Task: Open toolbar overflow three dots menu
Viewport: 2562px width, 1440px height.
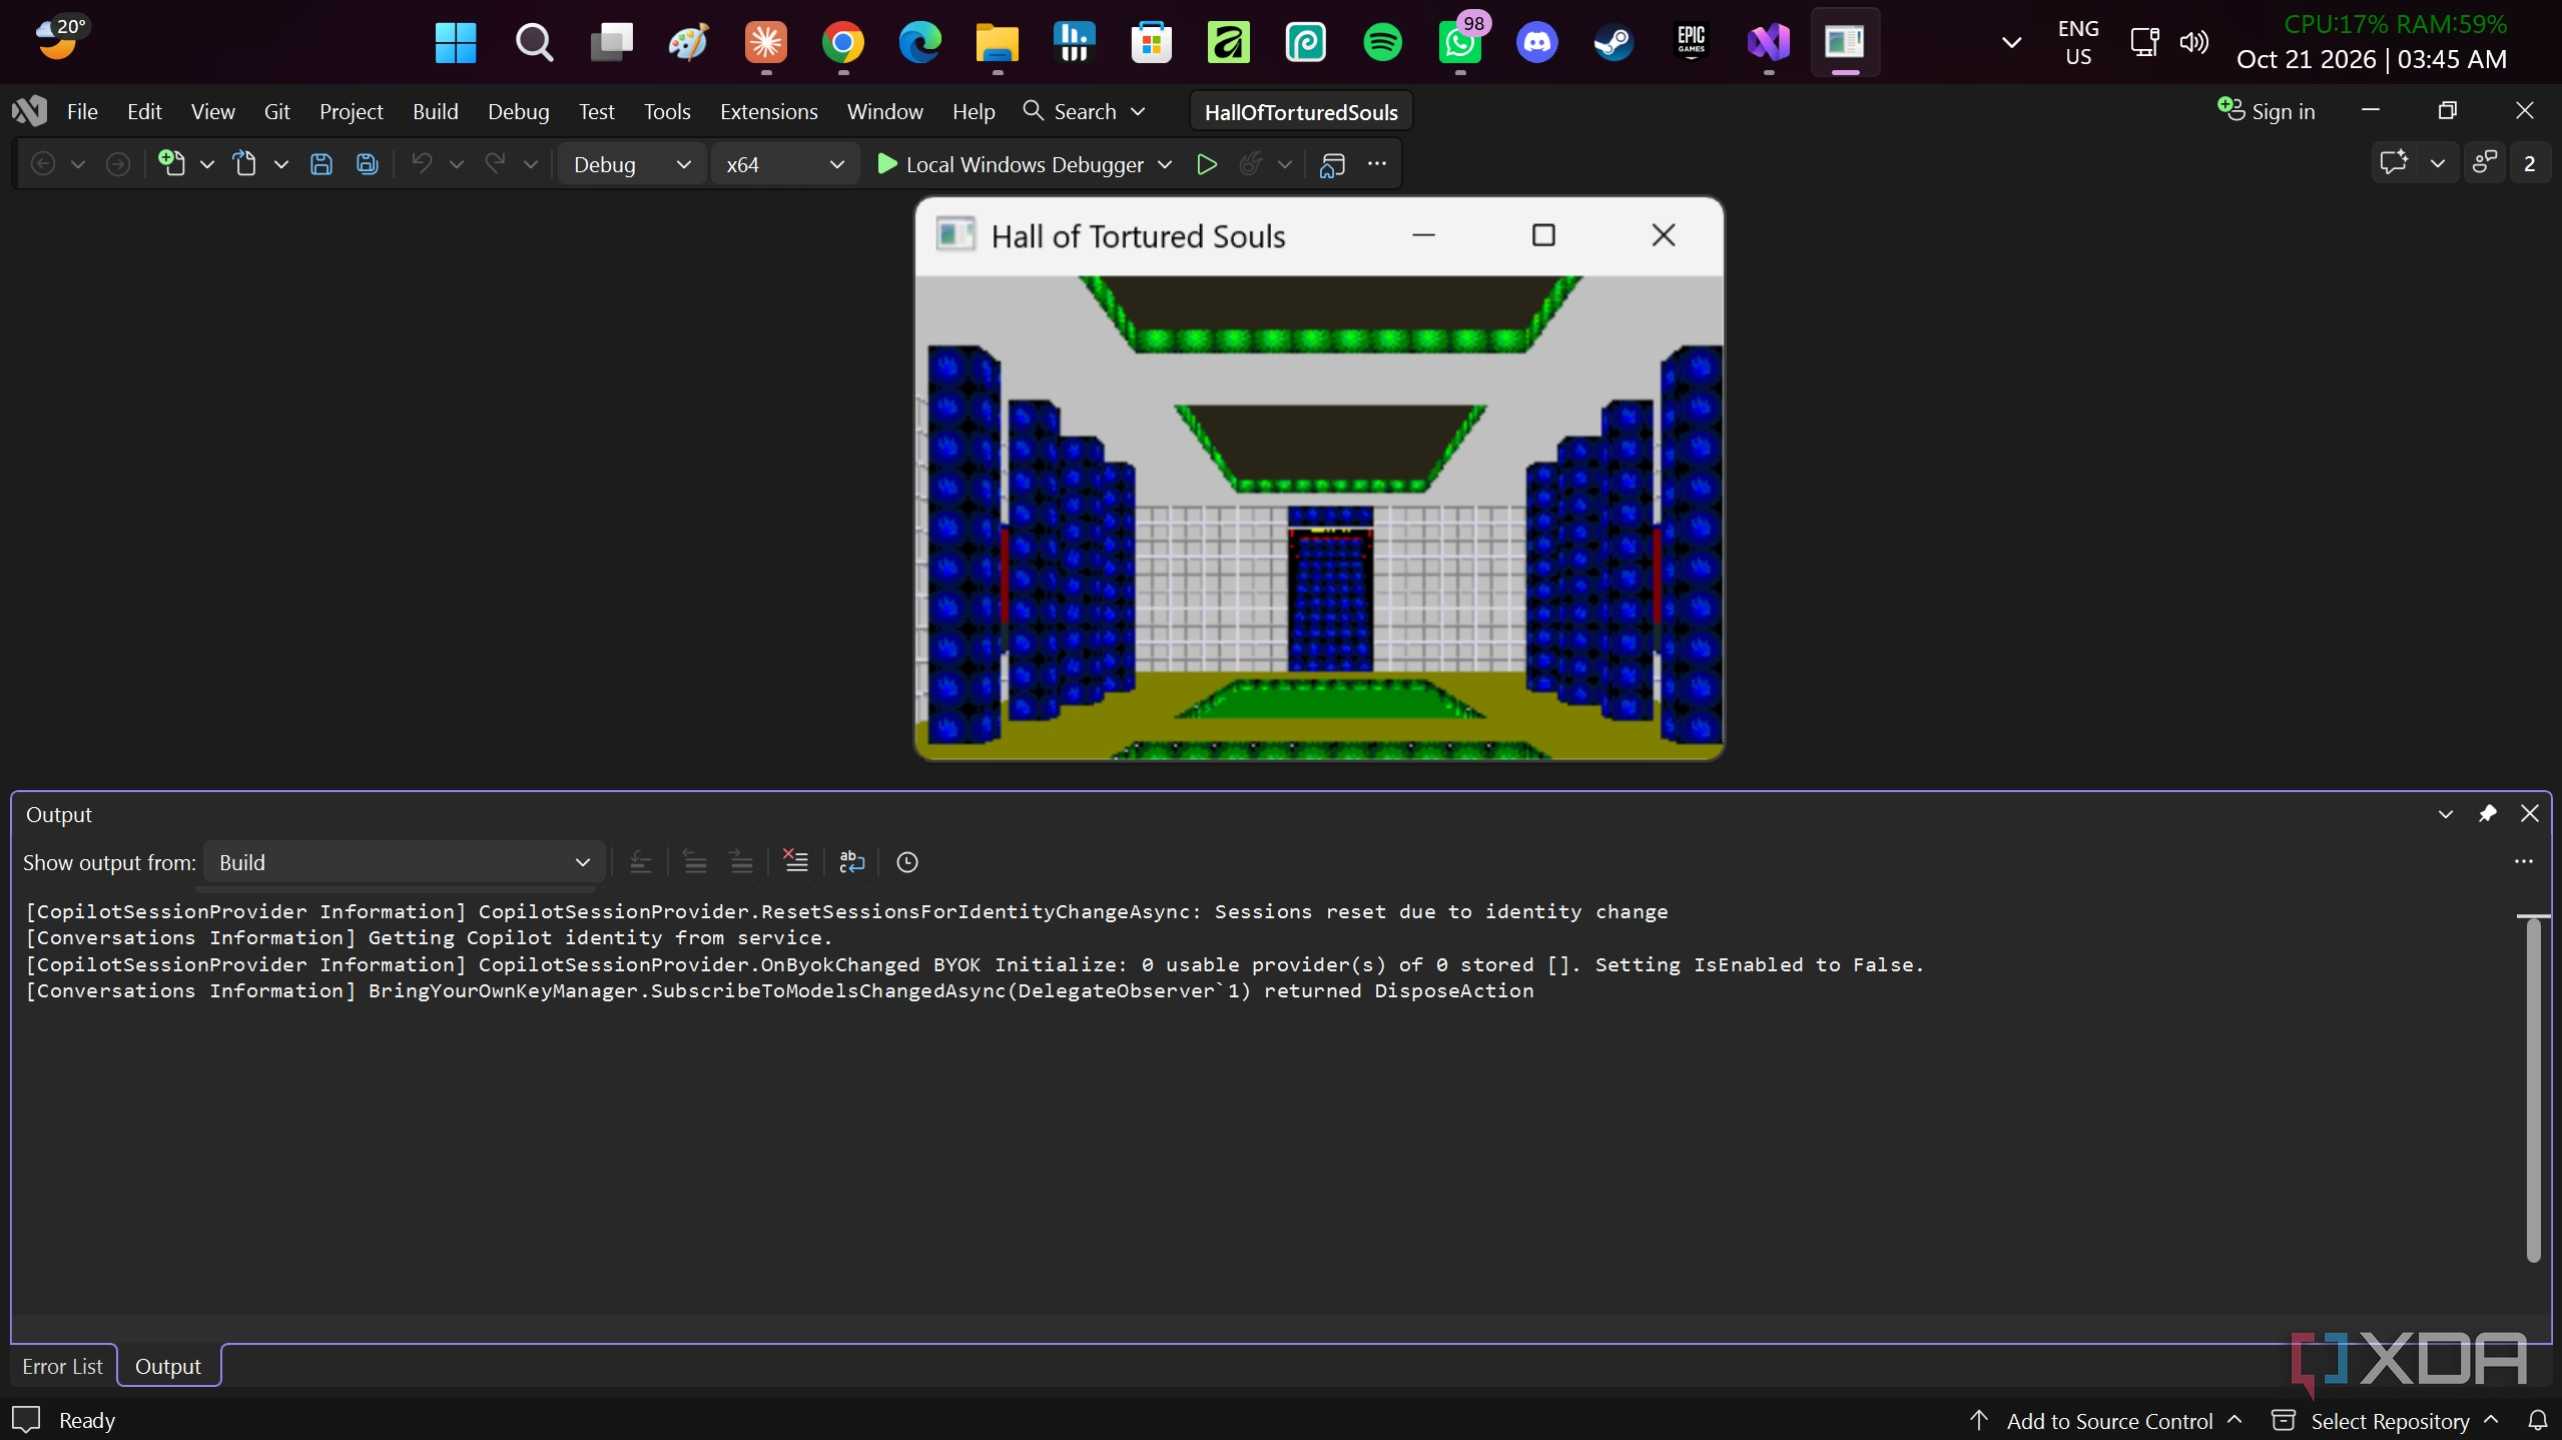Action: click(x=1377, y=163)
